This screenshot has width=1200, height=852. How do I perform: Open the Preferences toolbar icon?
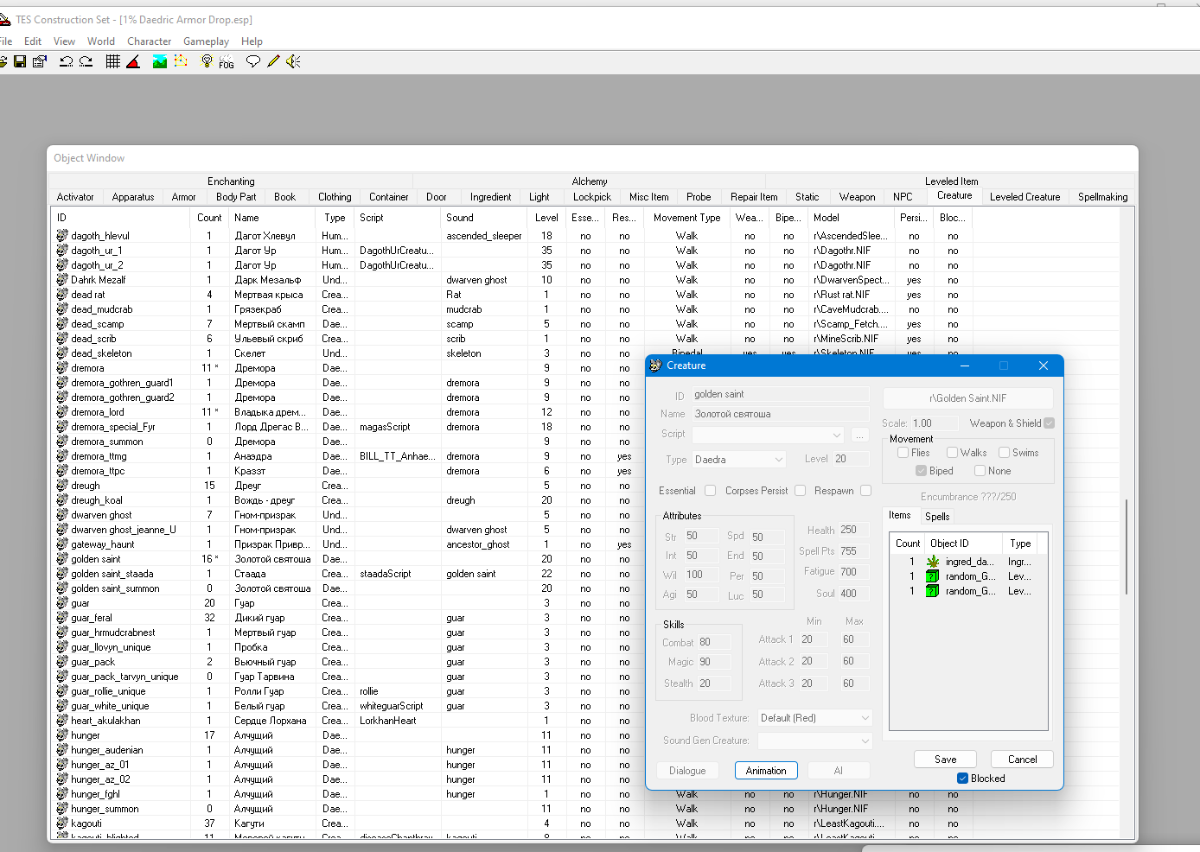pos(39,62)
